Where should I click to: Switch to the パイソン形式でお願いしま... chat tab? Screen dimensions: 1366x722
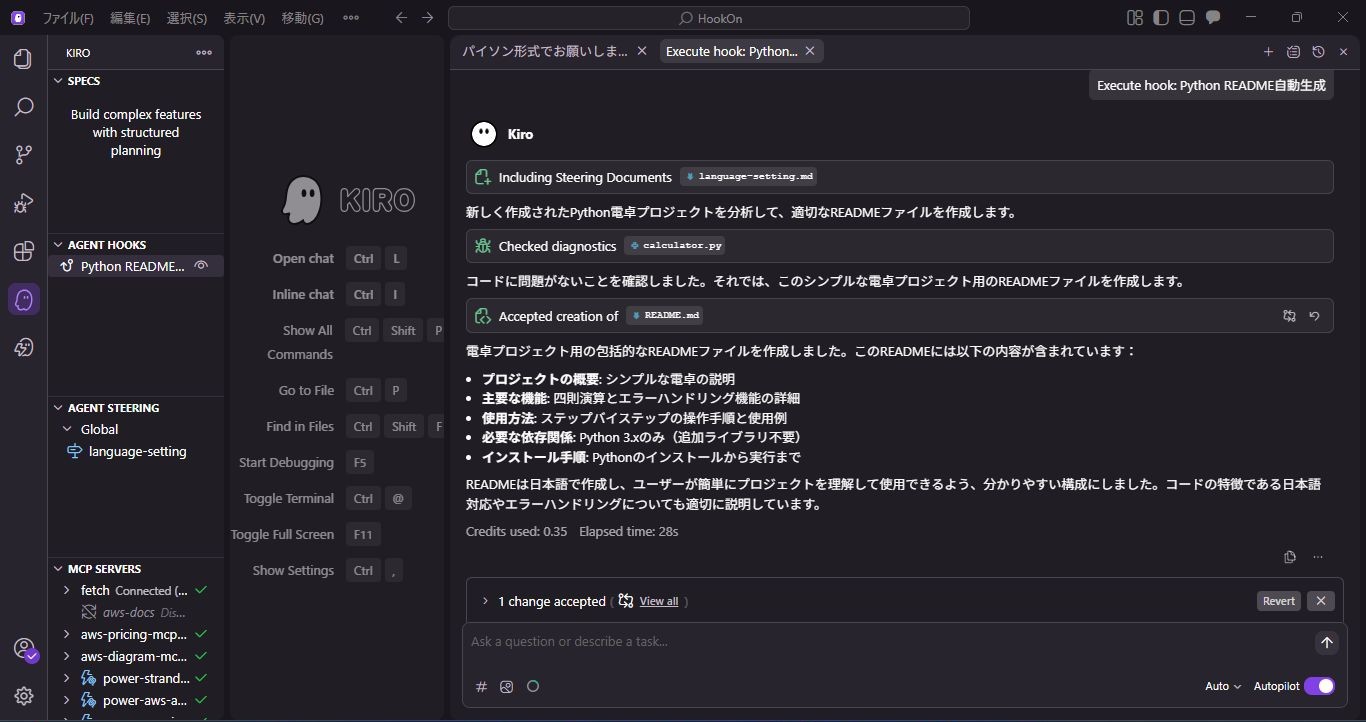[x=544, y=51]
